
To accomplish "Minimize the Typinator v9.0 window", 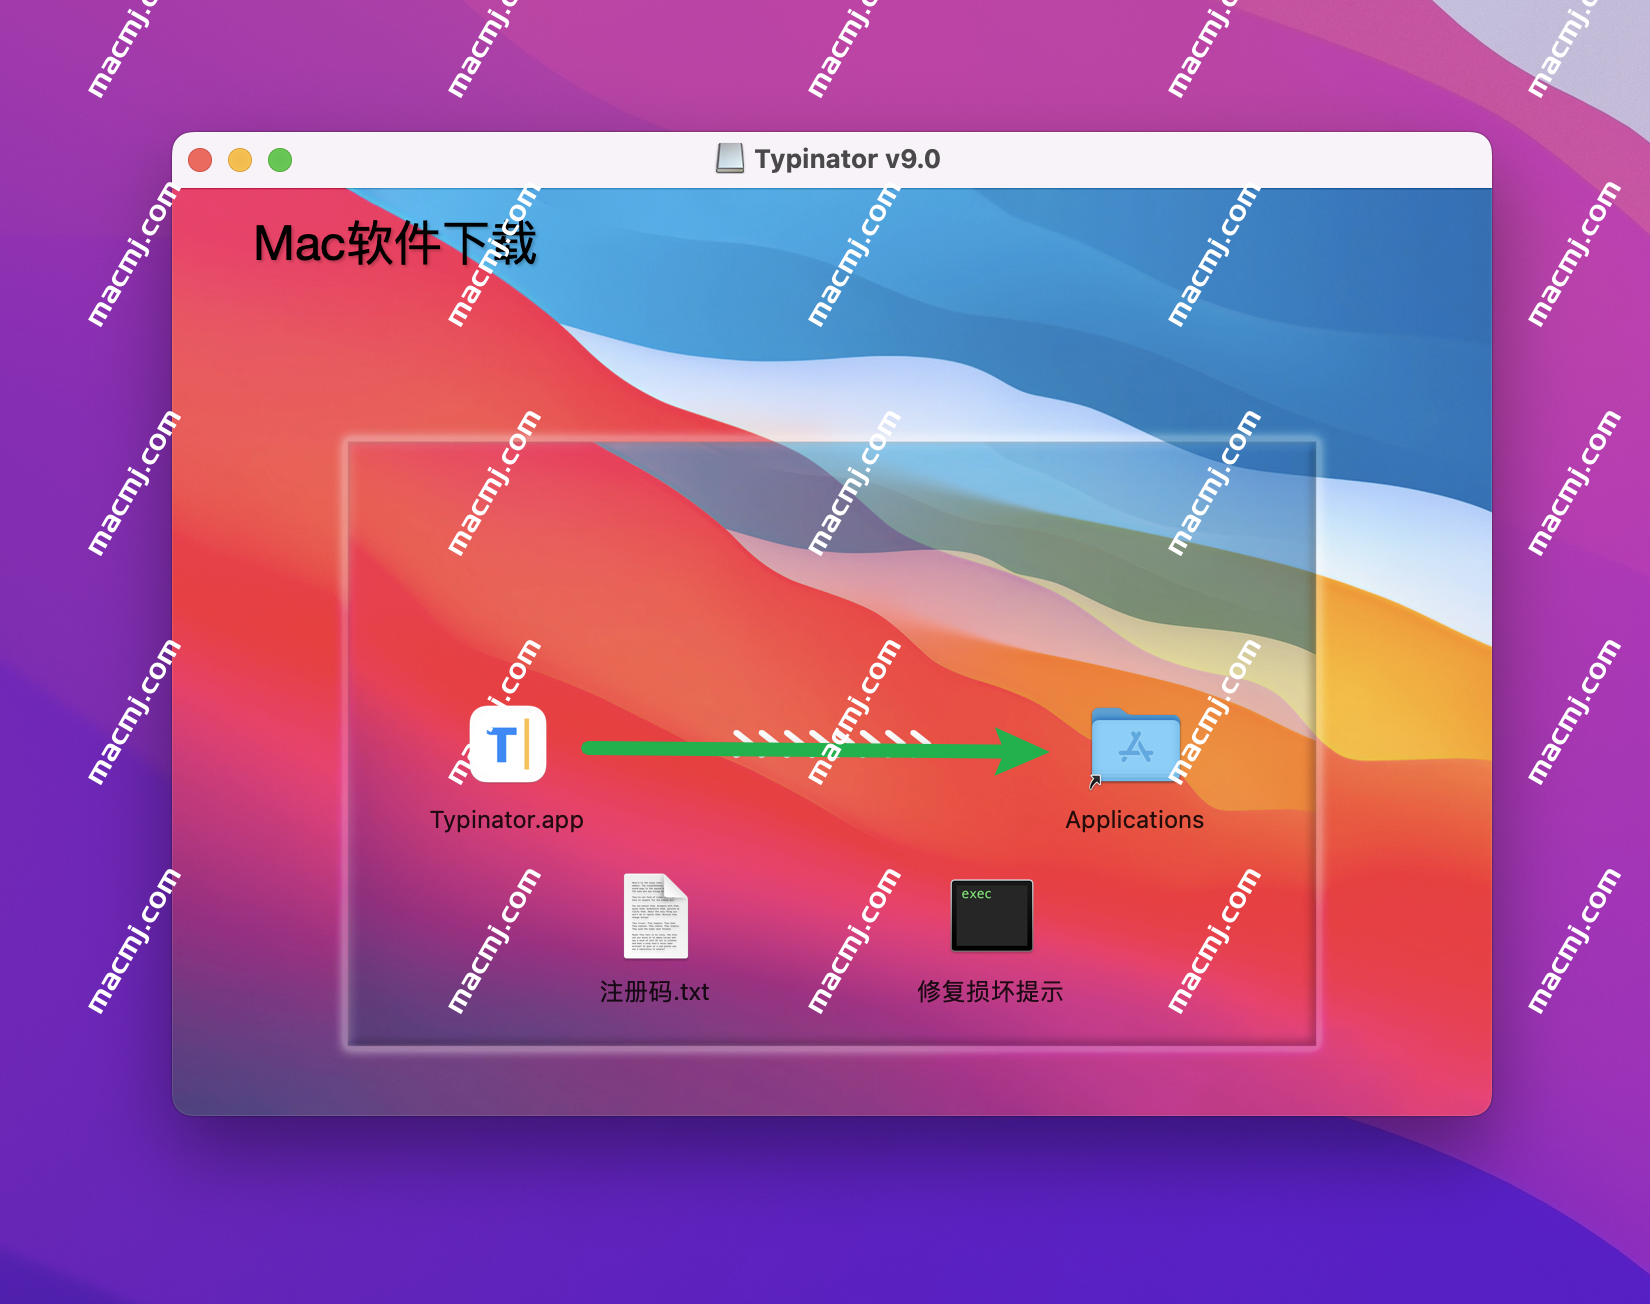I will tap(240, 160).
